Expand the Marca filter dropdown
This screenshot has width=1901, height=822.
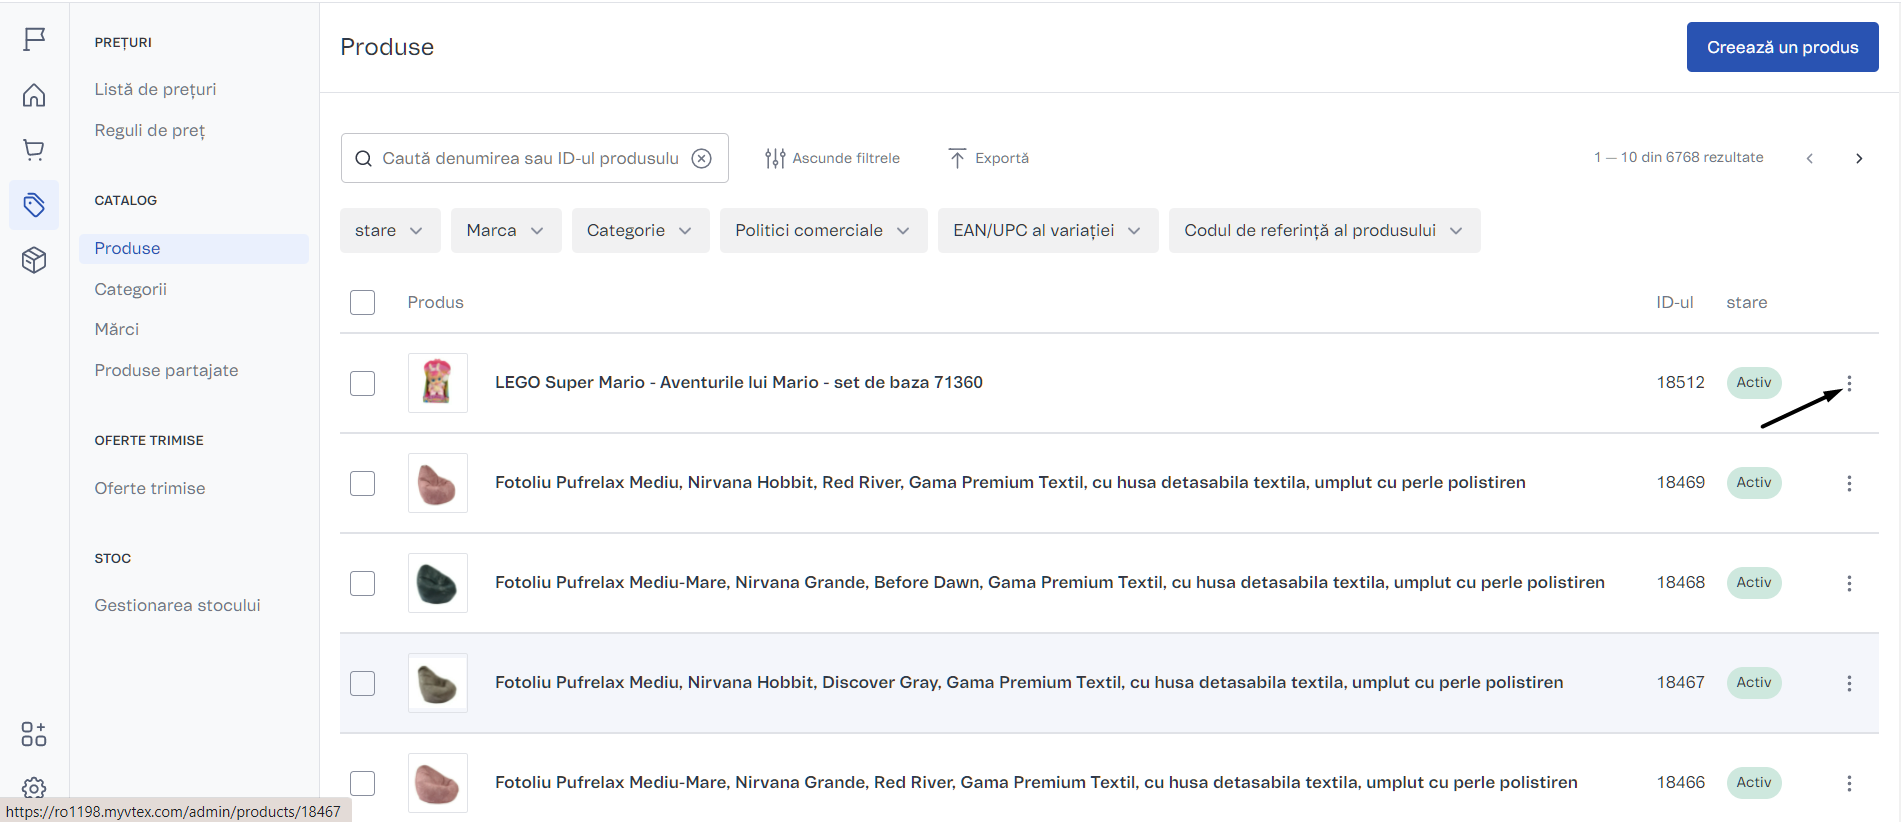click(505, 231)
